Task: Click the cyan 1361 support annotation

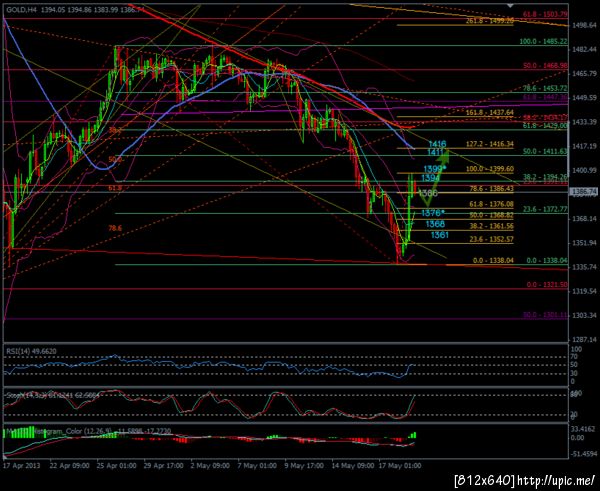Action: [x=439, y=235]
